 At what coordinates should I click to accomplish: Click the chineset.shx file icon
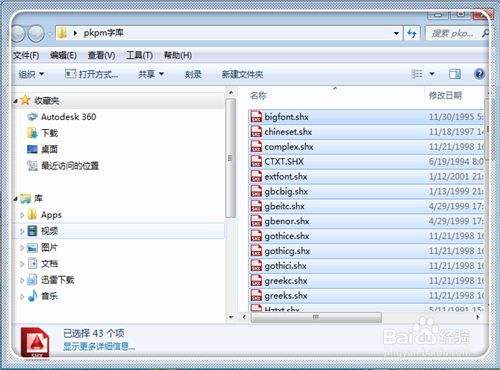coord(256,132)
